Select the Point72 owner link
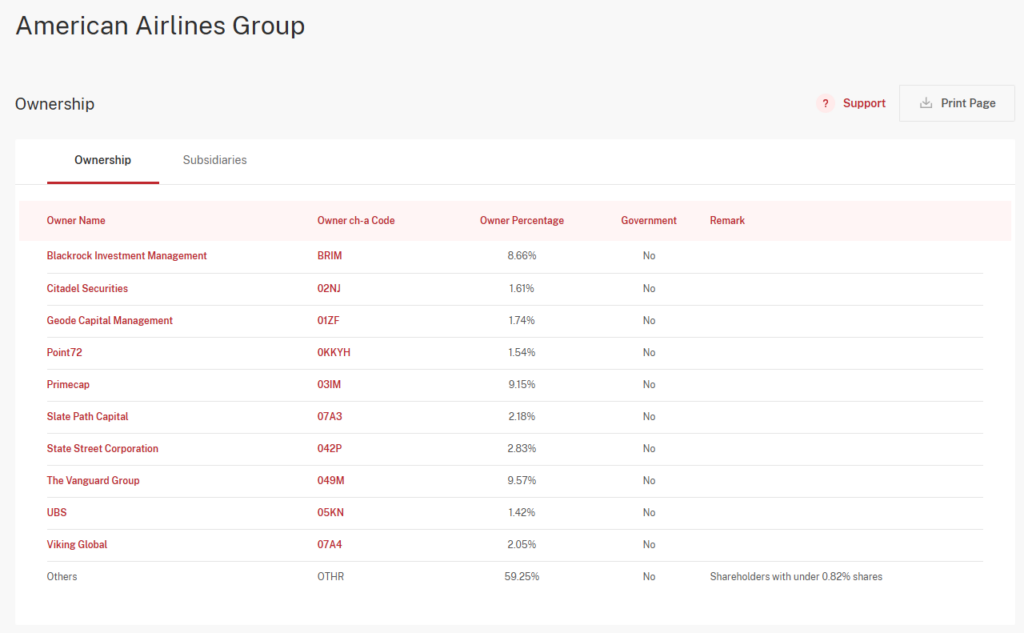Image resolution: width=1024 pixels, height=633 pixels. pos(66,352)
